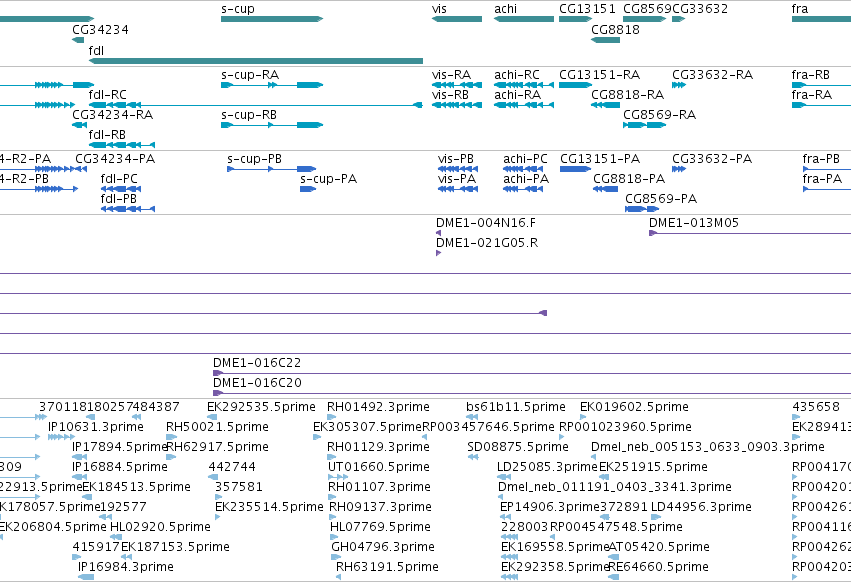
Task: Click the CG8569-PA protein glyph
Action: 642,209
